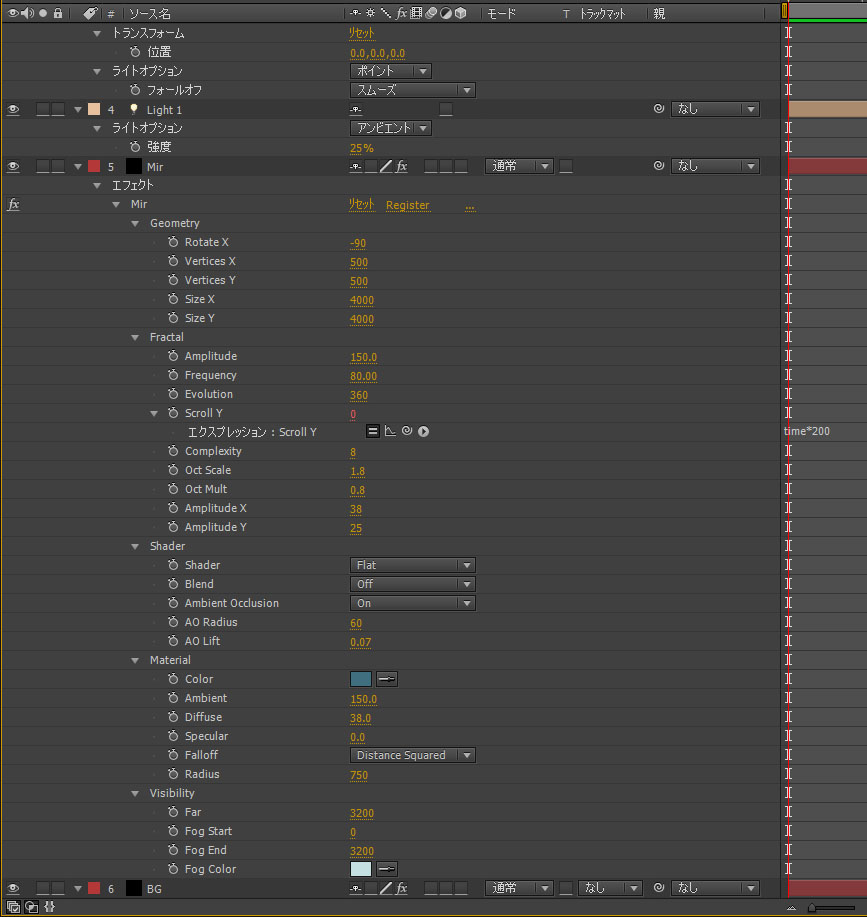
Task: Click the 位置 stopwatch icon
Action: [x=135, y=52]
